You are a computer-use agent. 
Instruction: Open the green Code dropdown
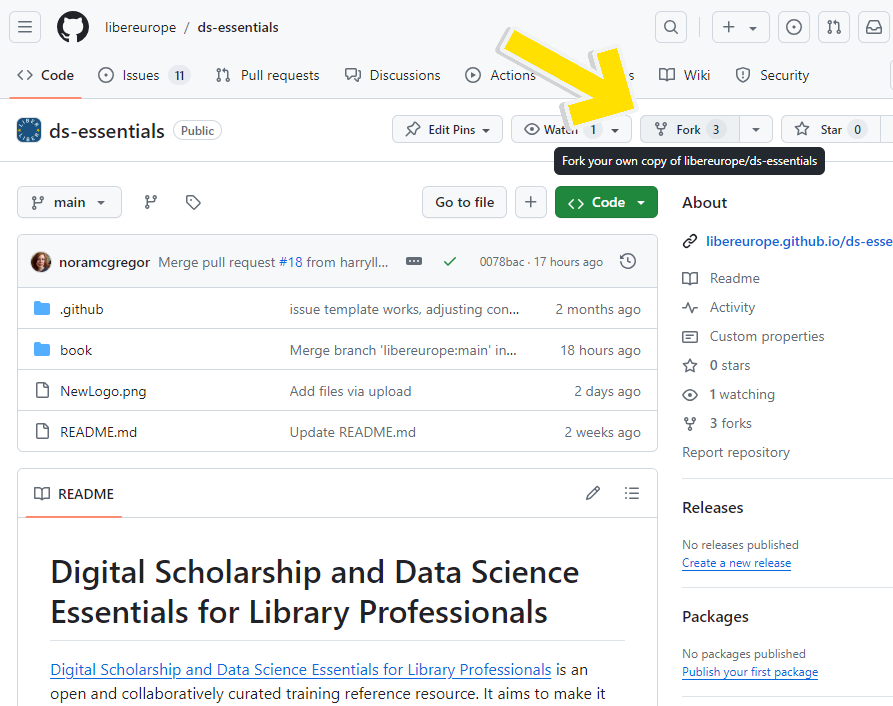[607, 202]
